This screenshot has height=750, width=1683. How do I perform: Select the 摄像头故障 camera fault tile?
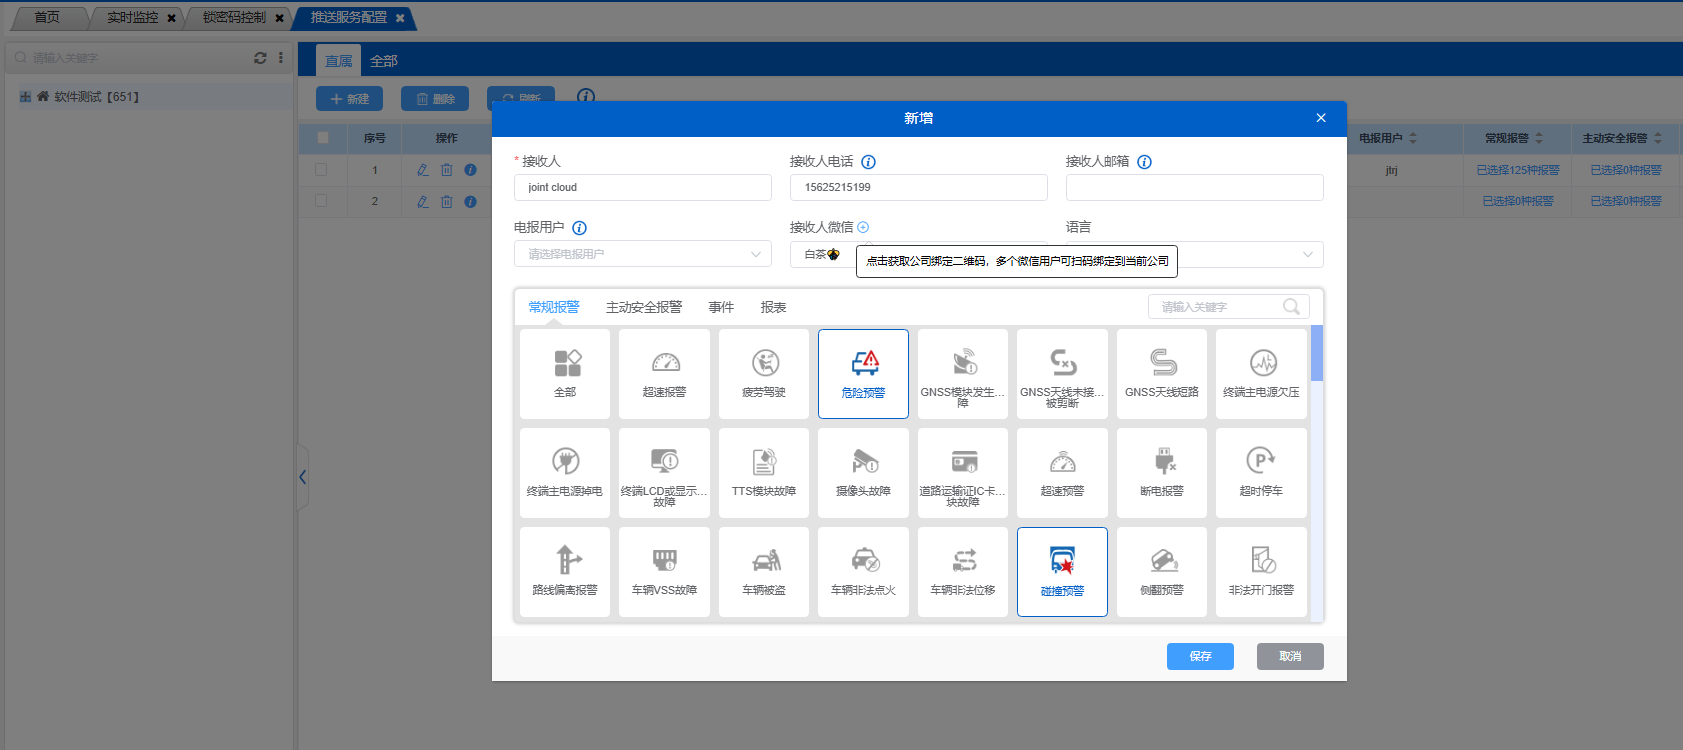coord(863,473)
